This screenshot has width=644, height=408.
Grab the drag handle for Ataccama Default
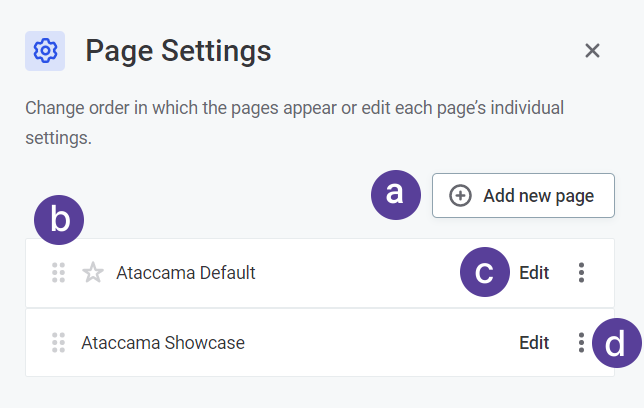click(58, 272)
